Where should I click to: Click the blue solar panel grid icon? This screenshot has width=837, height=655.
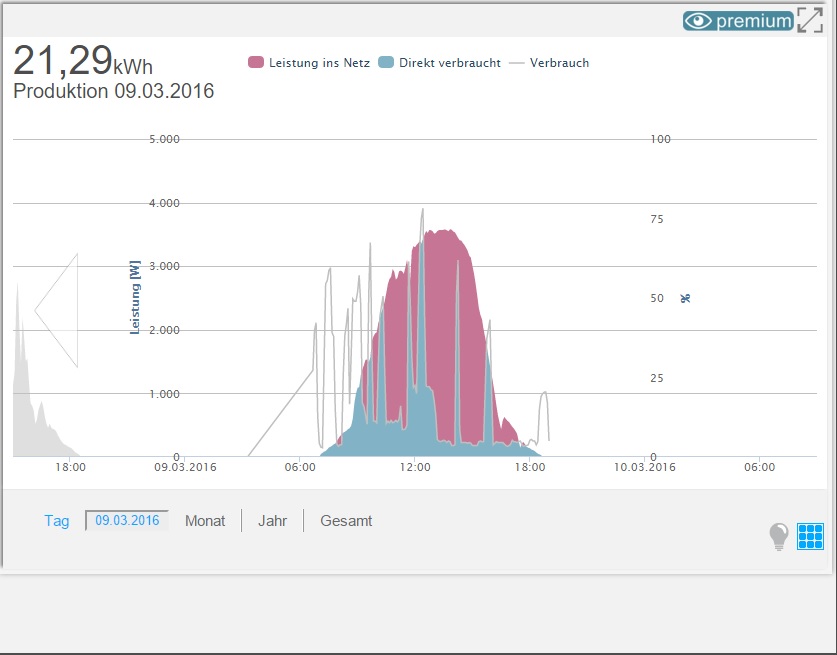pyautogui.click(x=810, y=537)
